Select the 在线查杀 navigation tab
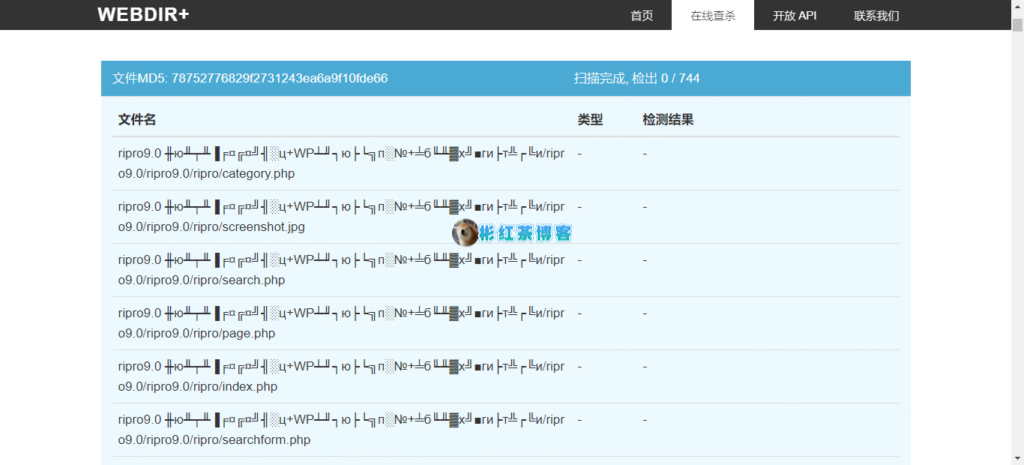This screenshot has height=465, width=1024. pos(712,16)
